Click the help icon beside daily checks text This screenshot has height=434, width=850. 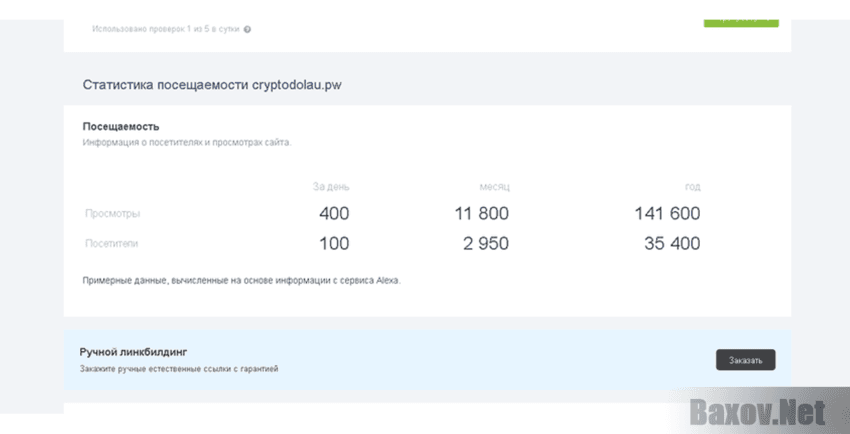[x=247, y=29]
